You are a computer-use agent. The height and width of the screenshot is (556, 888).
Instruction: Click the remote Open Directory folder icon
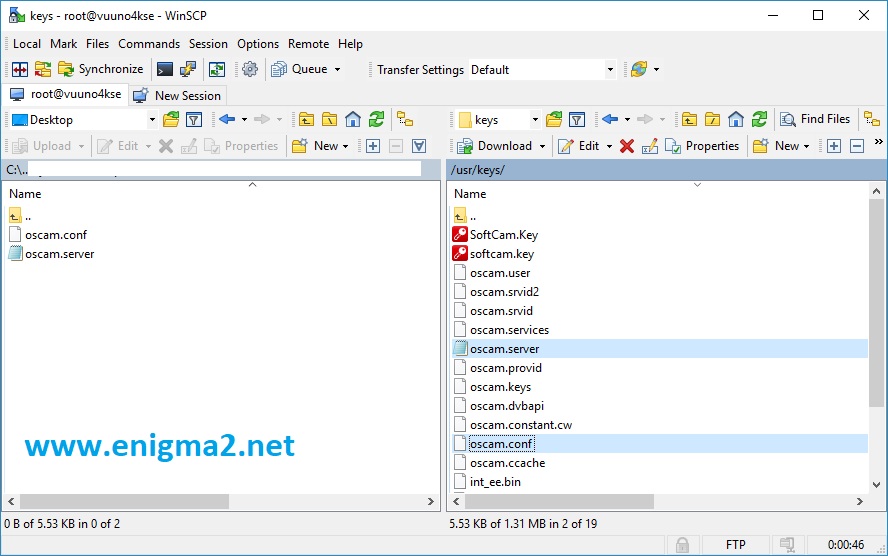coord(554,119)
